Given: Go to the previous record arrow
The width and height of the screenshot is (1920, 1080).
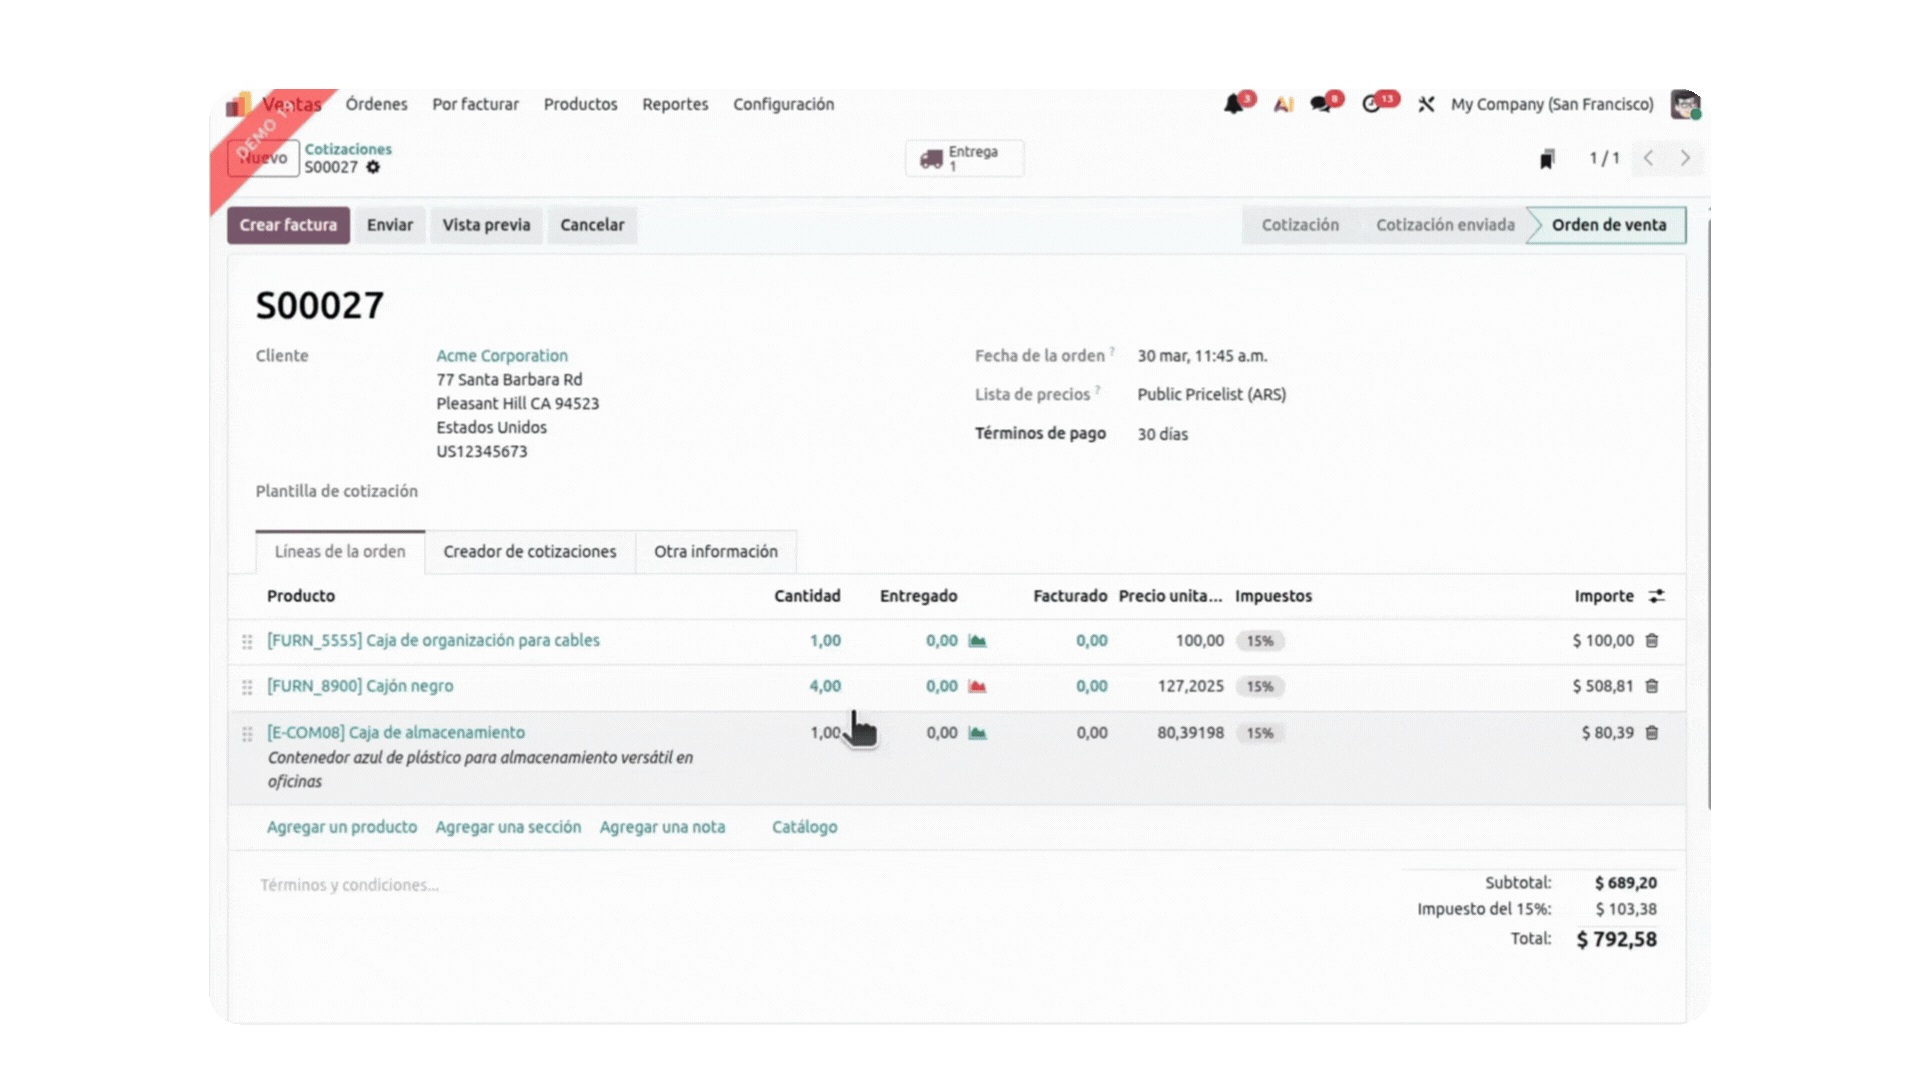Looking at the screenshot, I should (1648, 158).
